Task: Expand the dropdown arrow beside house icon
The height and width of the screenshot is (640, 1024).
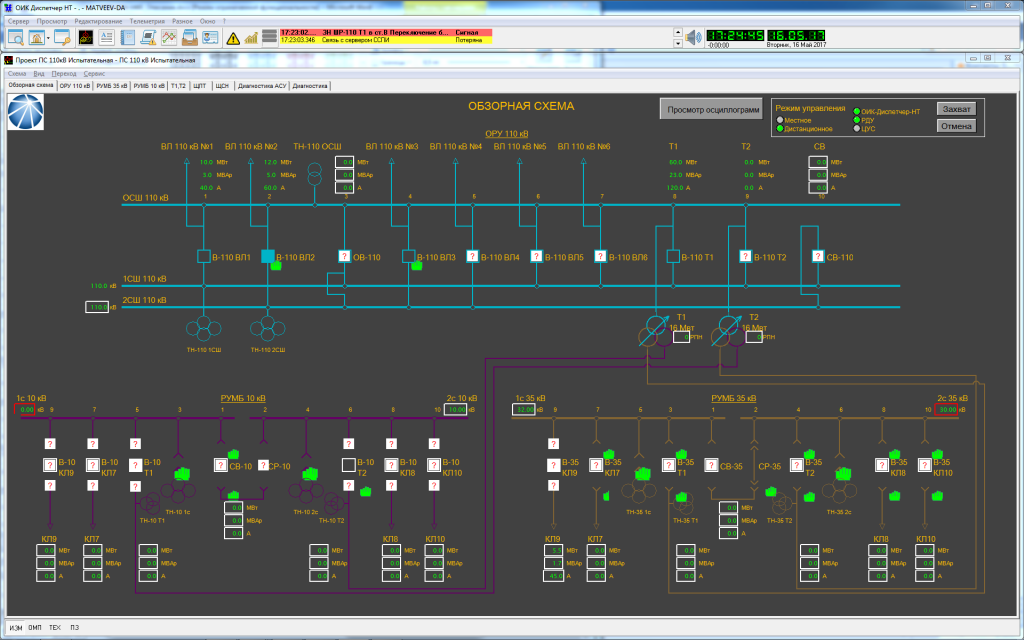Action: 48,38
